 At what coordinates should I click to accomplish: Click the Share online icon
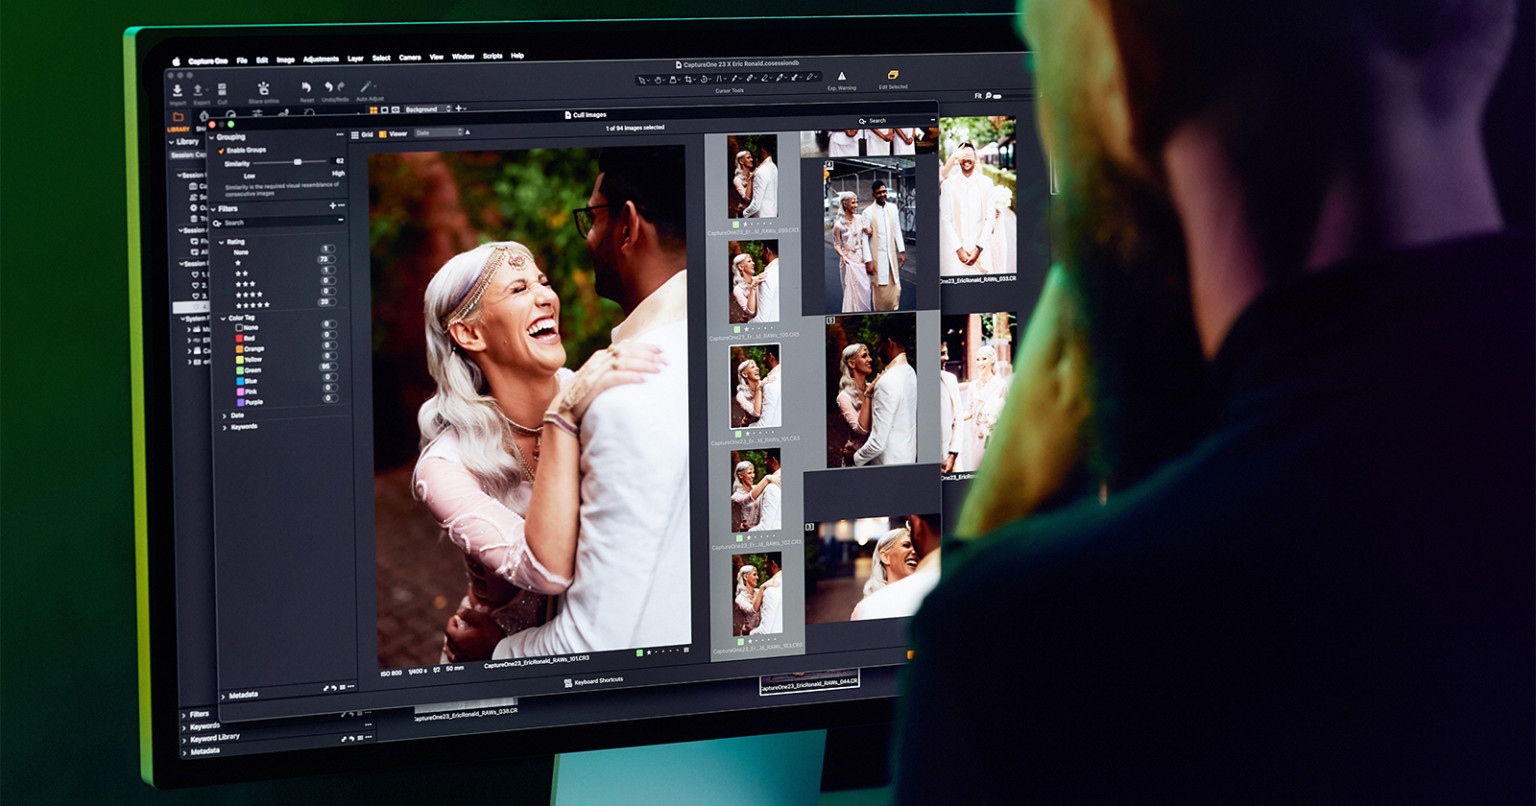click(x=264, y=89)
